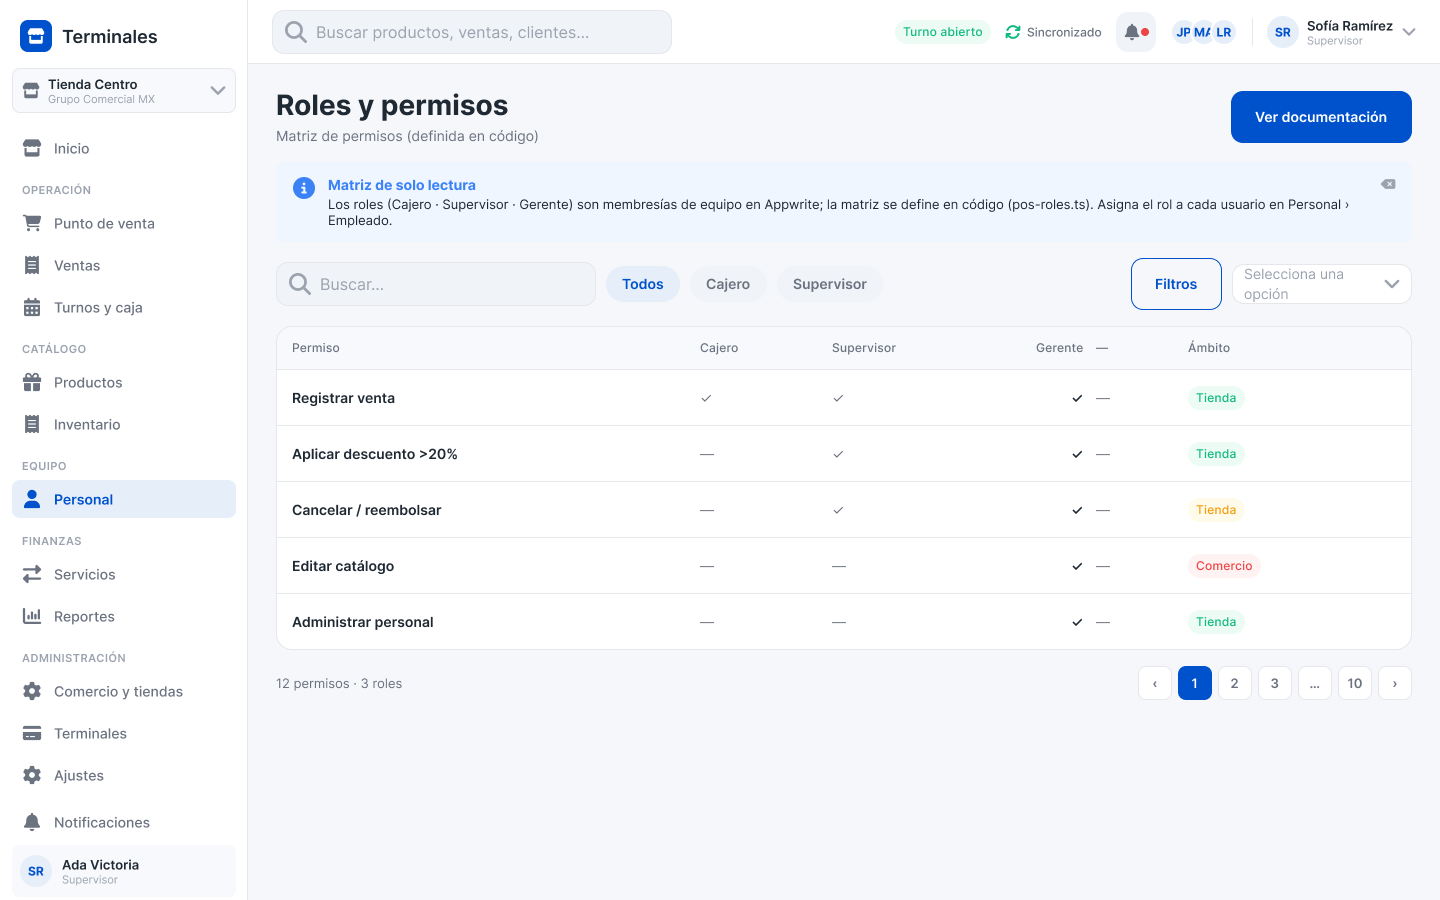Open Reportes chart icon in sidebar
Viewport: 1440px width, 900px height.
[x=32, y=616]
